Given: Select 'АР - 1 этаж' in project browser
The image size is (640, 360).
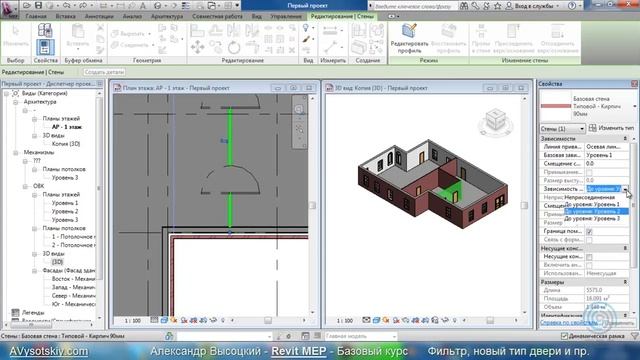Looking at the screenshot, I should pos(67,127).
